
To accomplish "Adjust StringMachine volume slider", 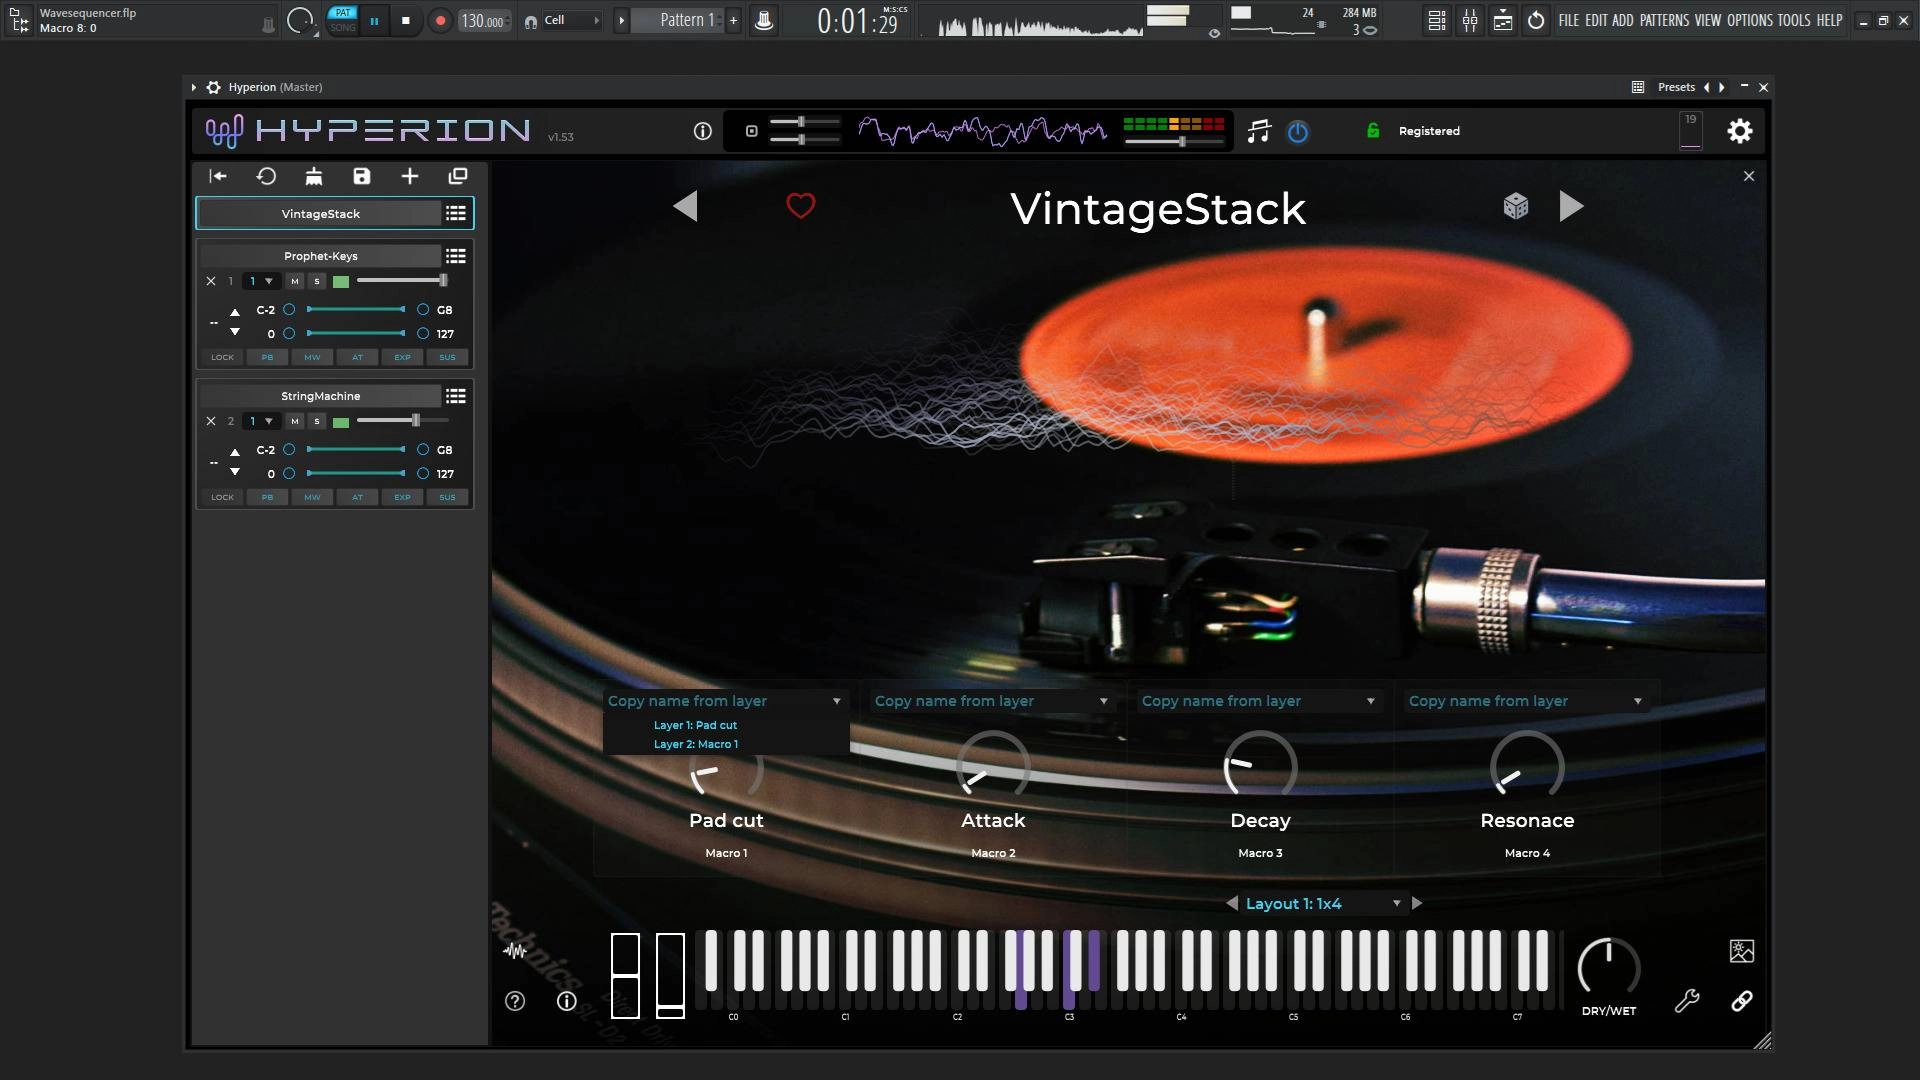I will [x=402, y=421].
